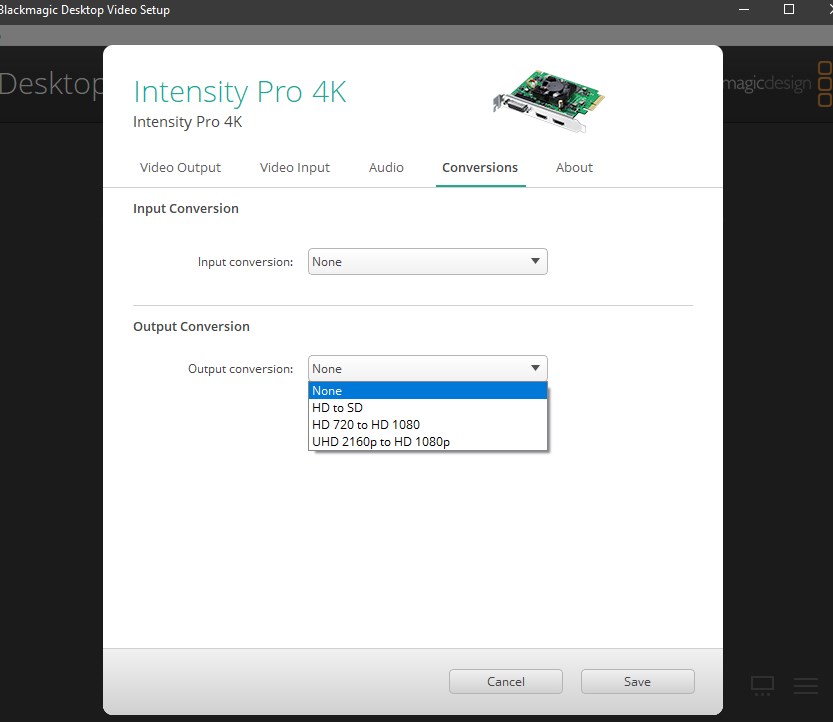833x722 pixels.
Task: Switch to the Video Output tab
Action: tap(180, 167)
